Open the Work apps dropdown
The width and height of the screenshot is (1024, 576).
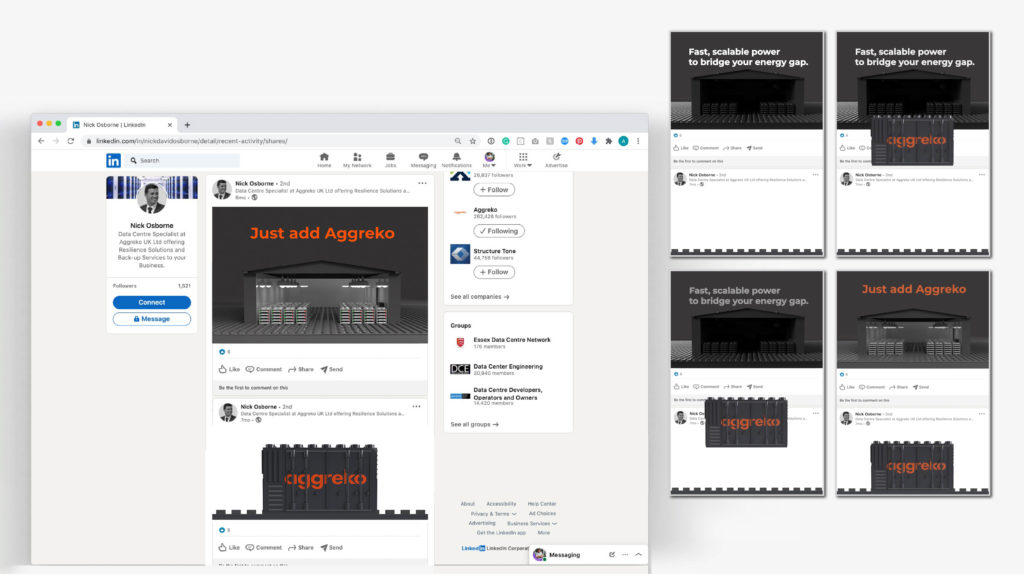click(523, 160)
